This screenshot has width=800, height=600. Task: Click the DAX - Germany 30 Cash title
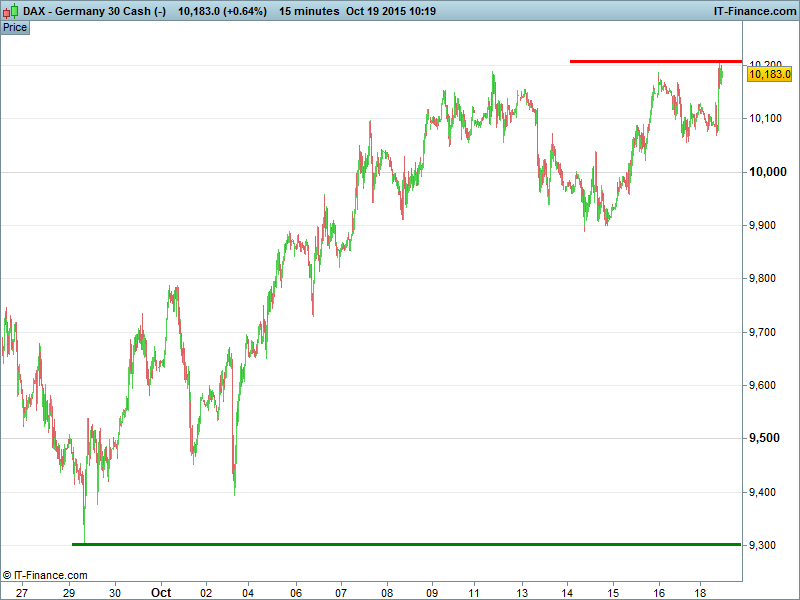coord(94,10)
